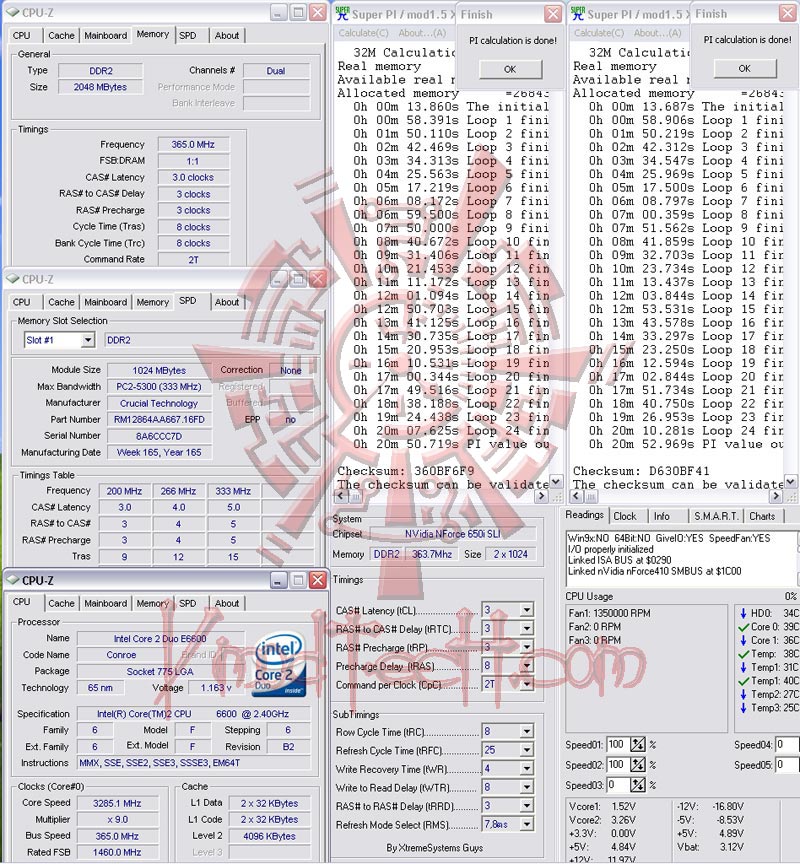Open the RAS# to CAS# Delay (tRTC) dropdown
The width and height of the screenshot is (800, 864).
coord(527,629)
